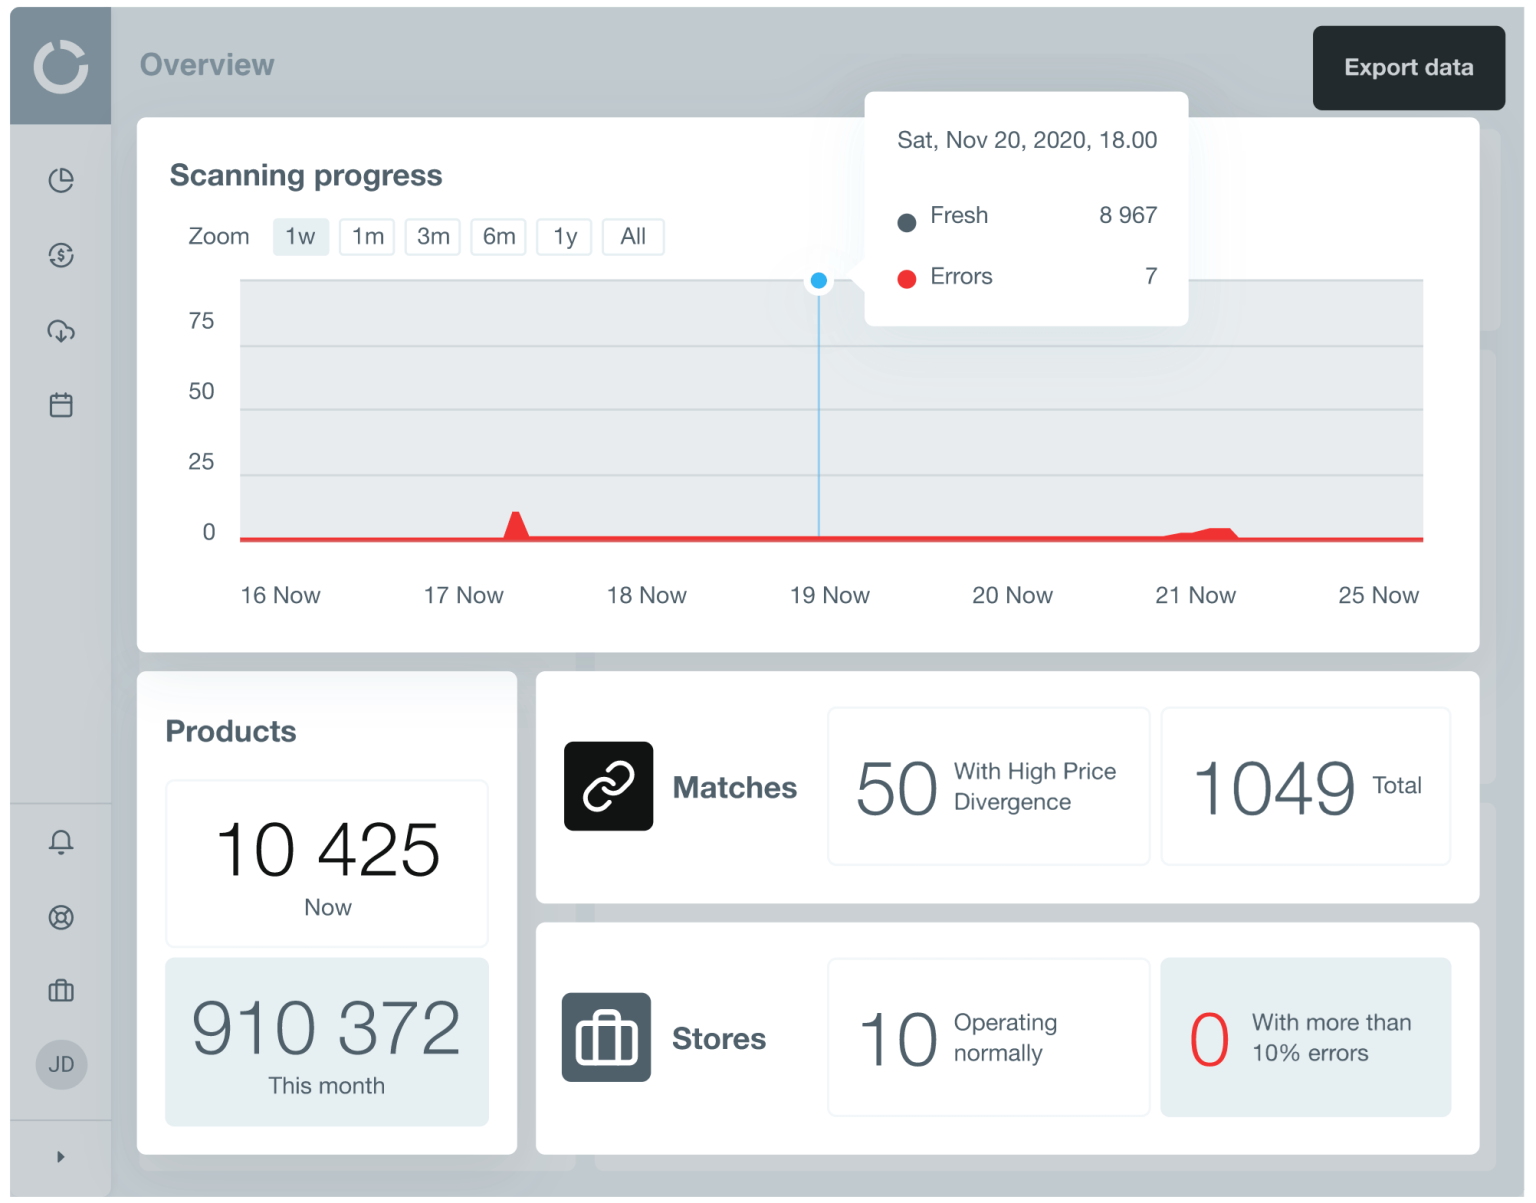Open the analytics pie chart section

61,181
